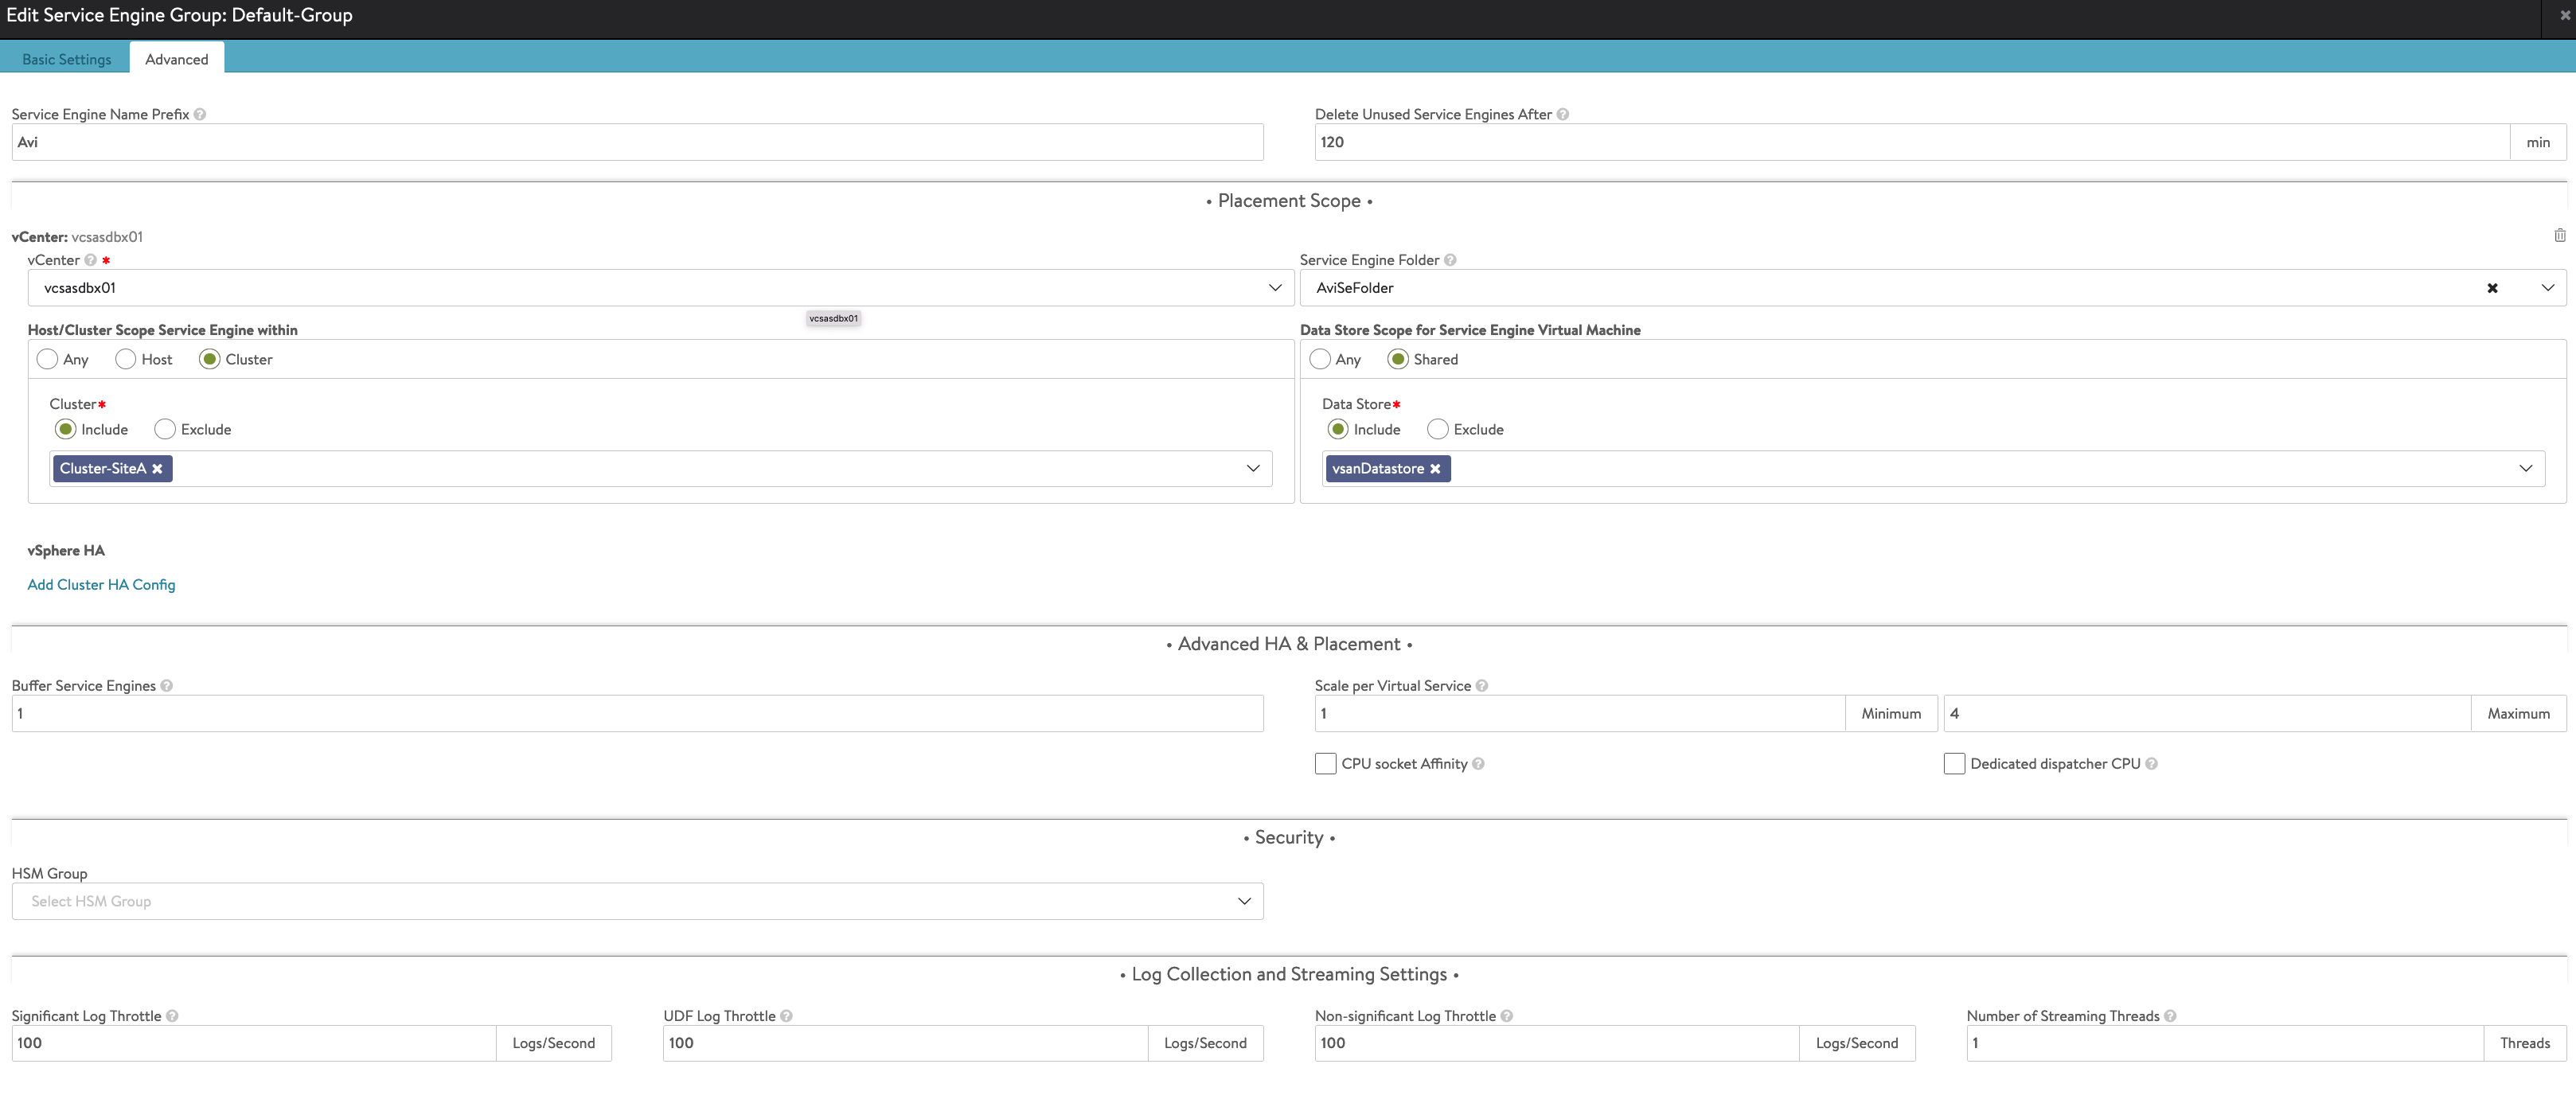
Task: Remove the Cluster-SiteA tag
Action: coord(157,469)
